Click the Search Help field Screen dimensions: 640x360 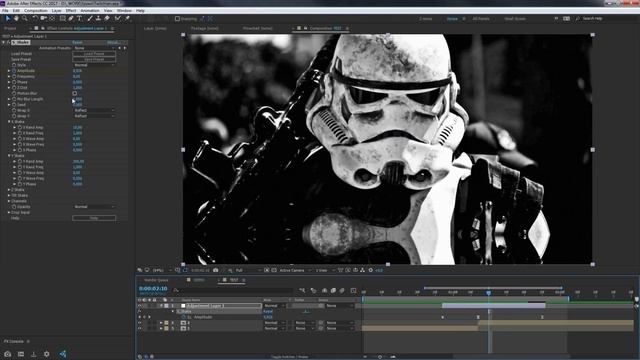[x=592, y=18]
